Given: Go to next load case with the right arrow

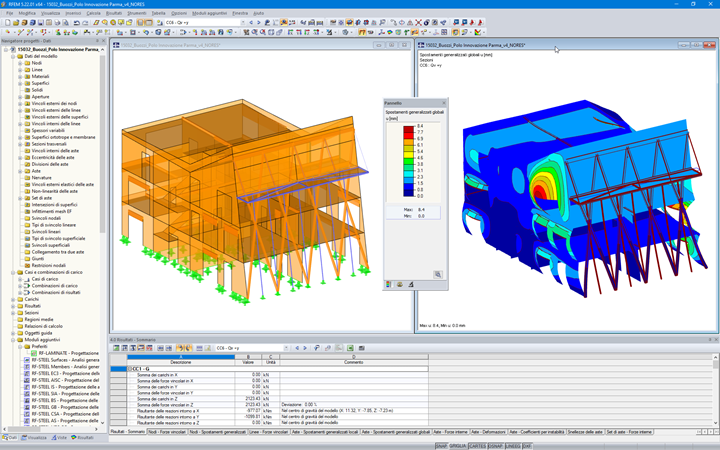Looking at the screenshot, I should (259, 22).
